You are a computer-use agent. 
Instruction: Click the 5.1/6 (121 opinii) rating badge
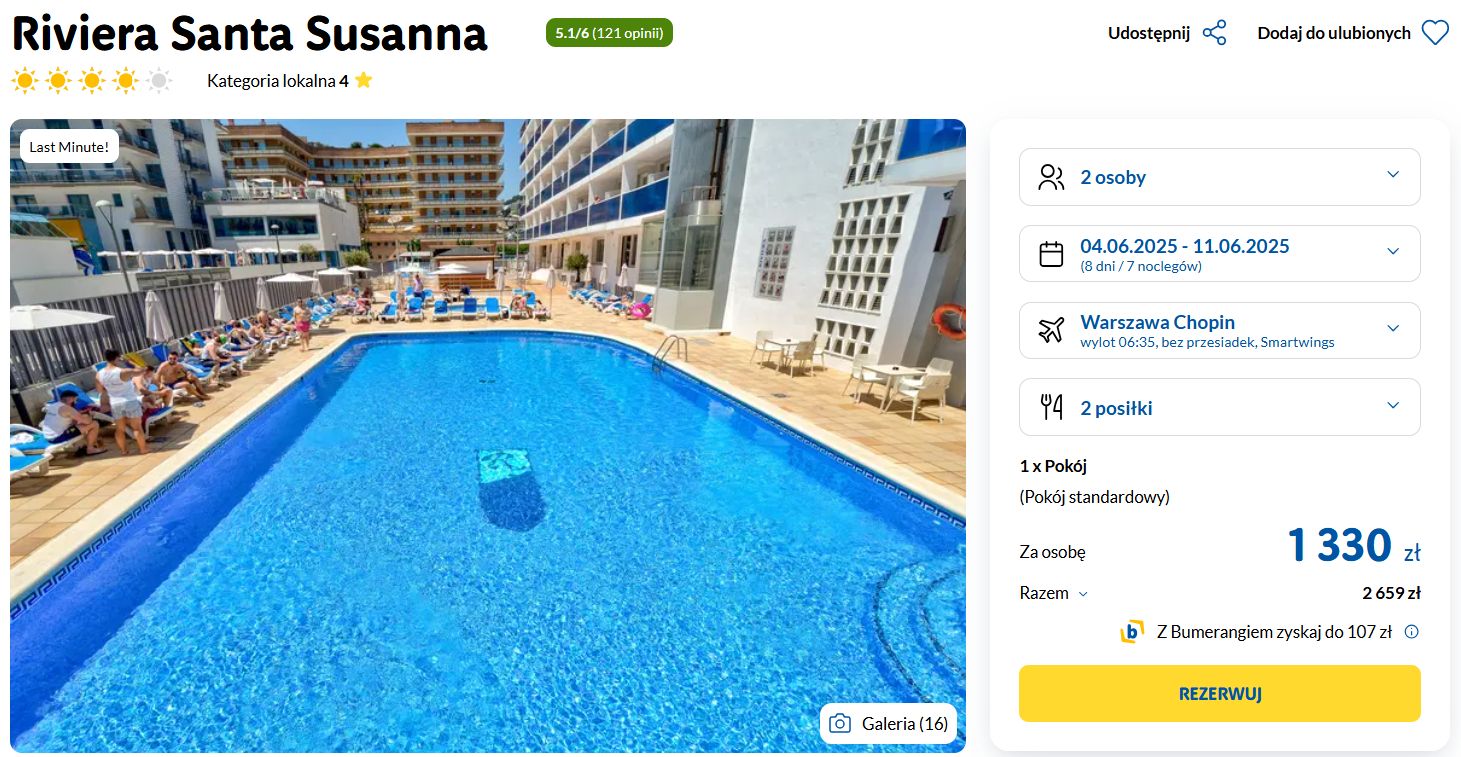[x=609, y=33]
